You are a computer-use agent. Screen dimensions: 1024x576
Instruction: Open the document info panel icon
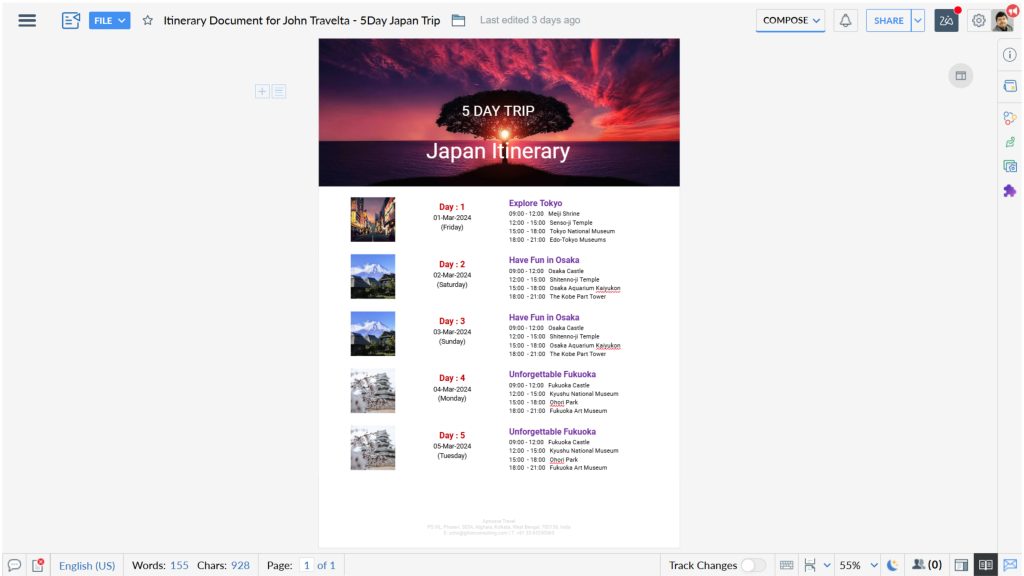[x=1010, y=55]
